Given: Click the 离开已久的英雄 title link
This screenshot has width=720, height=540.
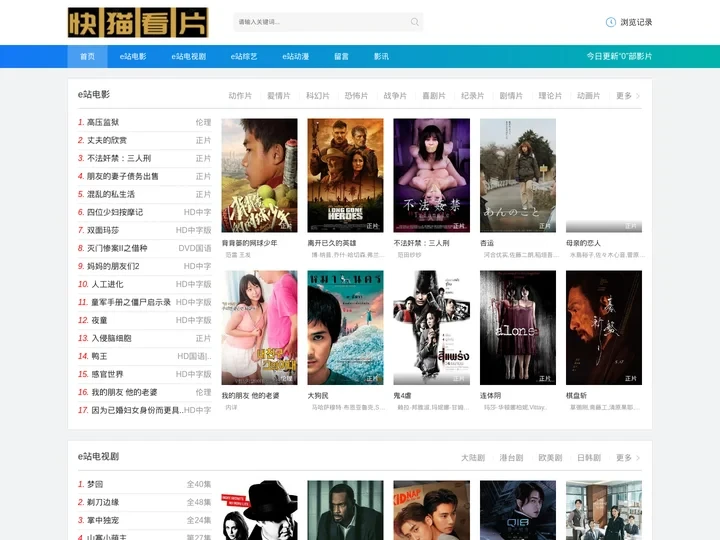Looking at the screenshot, I should (332, 243).
